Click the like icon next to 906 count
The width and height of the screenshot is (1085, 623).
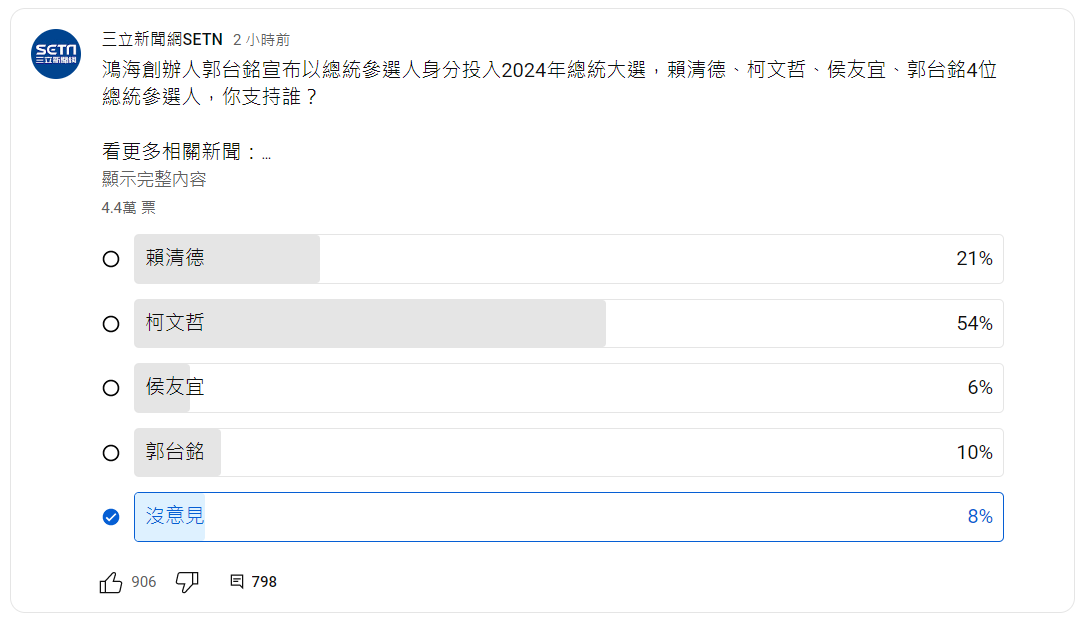tap(110, 581)
